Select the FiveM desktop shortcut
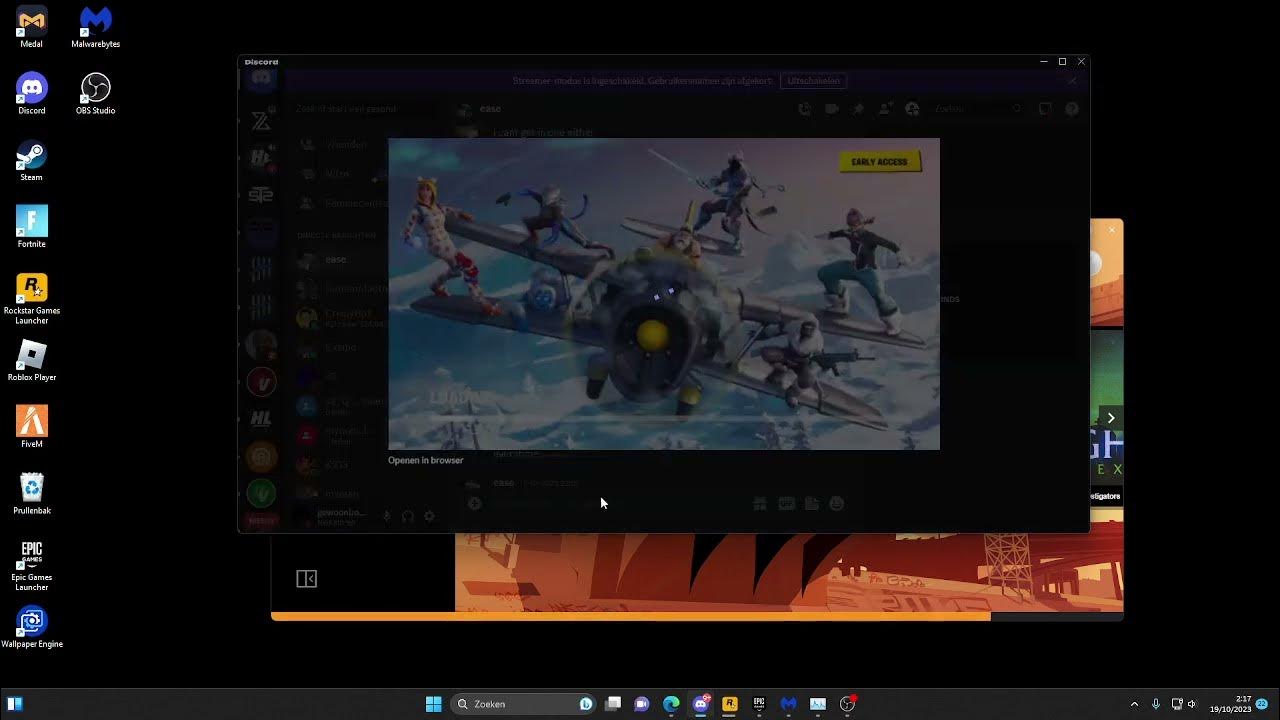Viewport: 1280px width, 720px height. point(31,428)
